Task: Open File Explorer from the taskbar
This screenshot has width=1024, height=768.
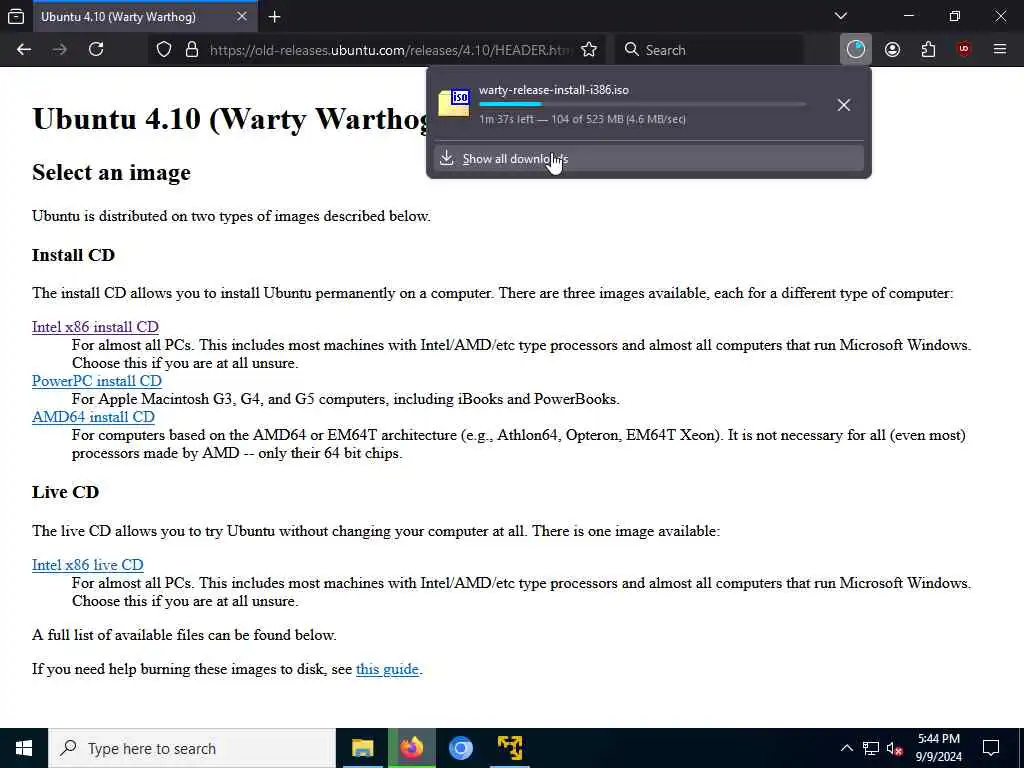Action: 362,748
